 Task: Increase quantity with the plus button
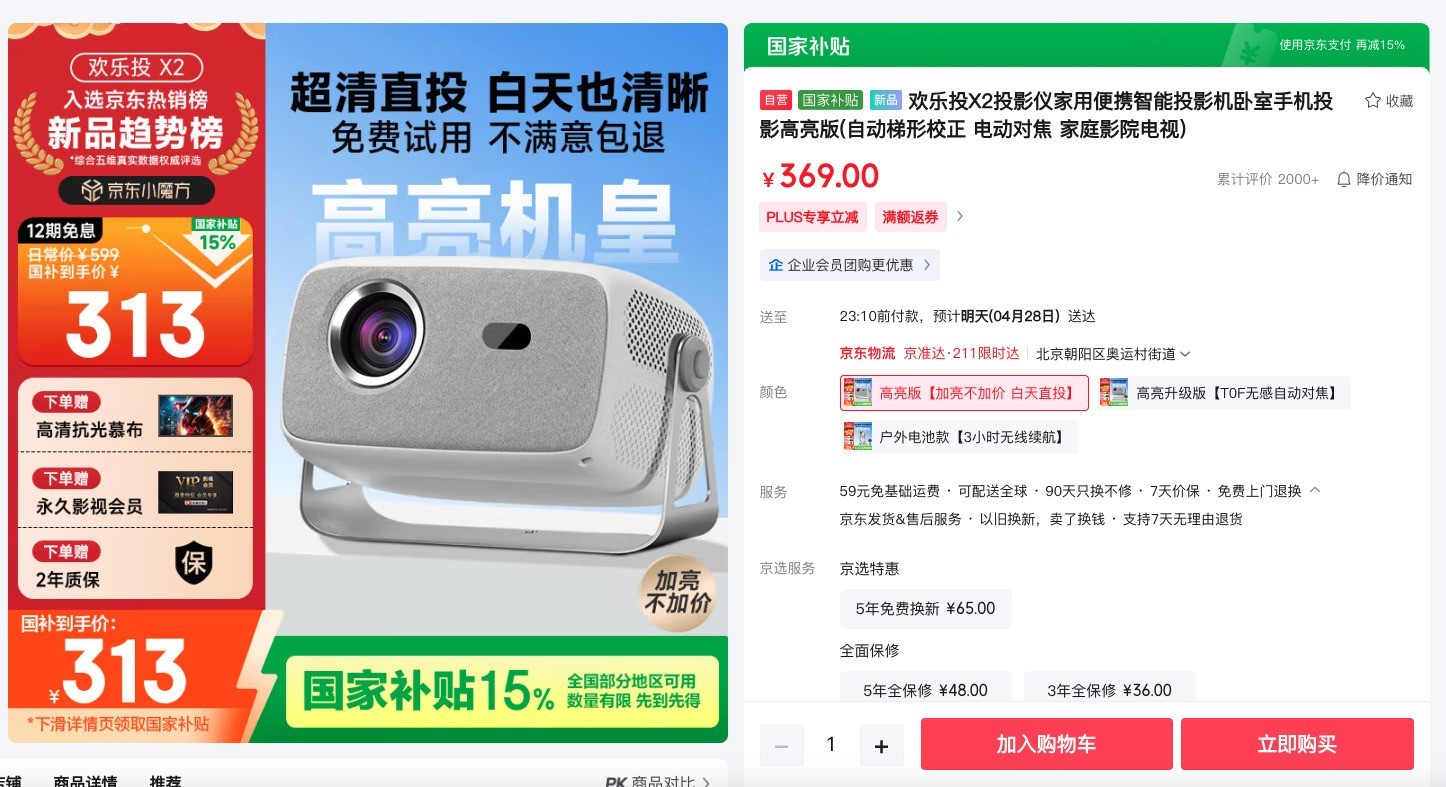(881, 746)
